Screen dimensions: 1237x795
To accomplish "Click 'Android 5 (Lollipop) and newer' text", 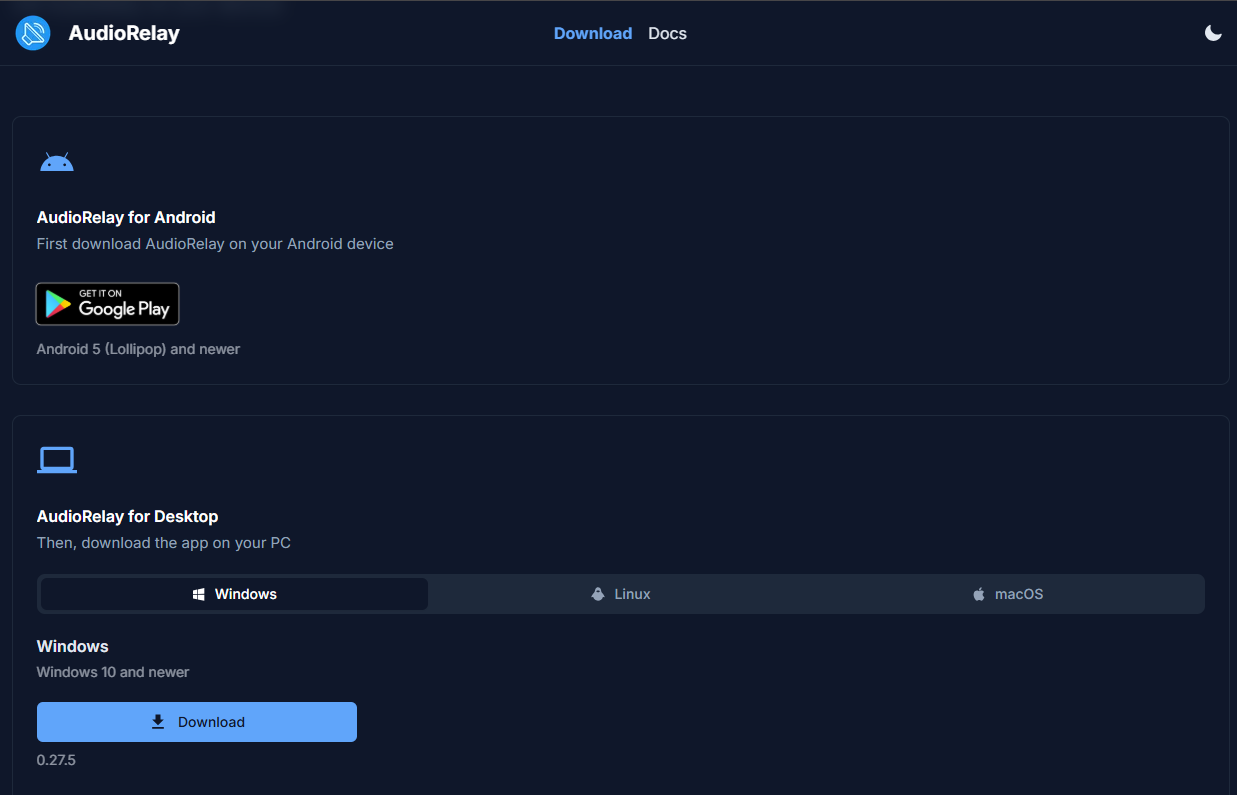I will tap(138, 349).
